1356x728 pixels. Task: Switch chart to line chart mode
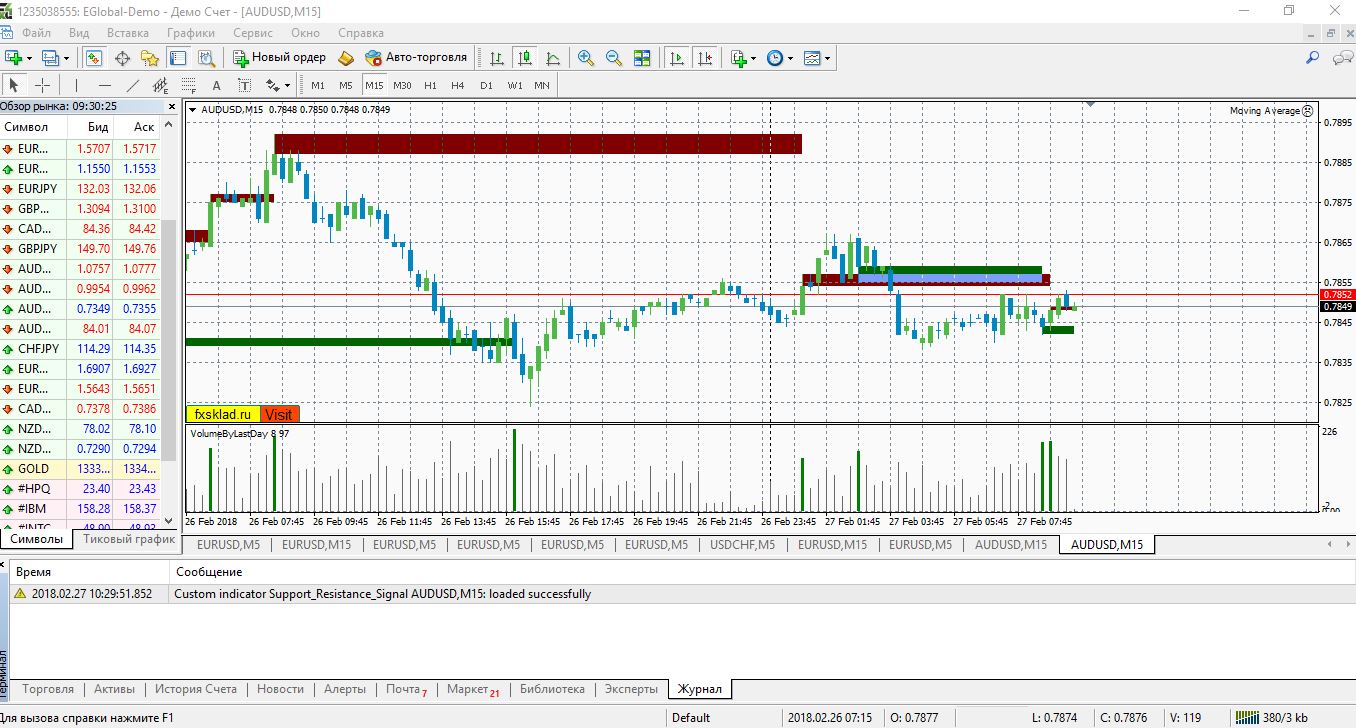coord(553,58)
